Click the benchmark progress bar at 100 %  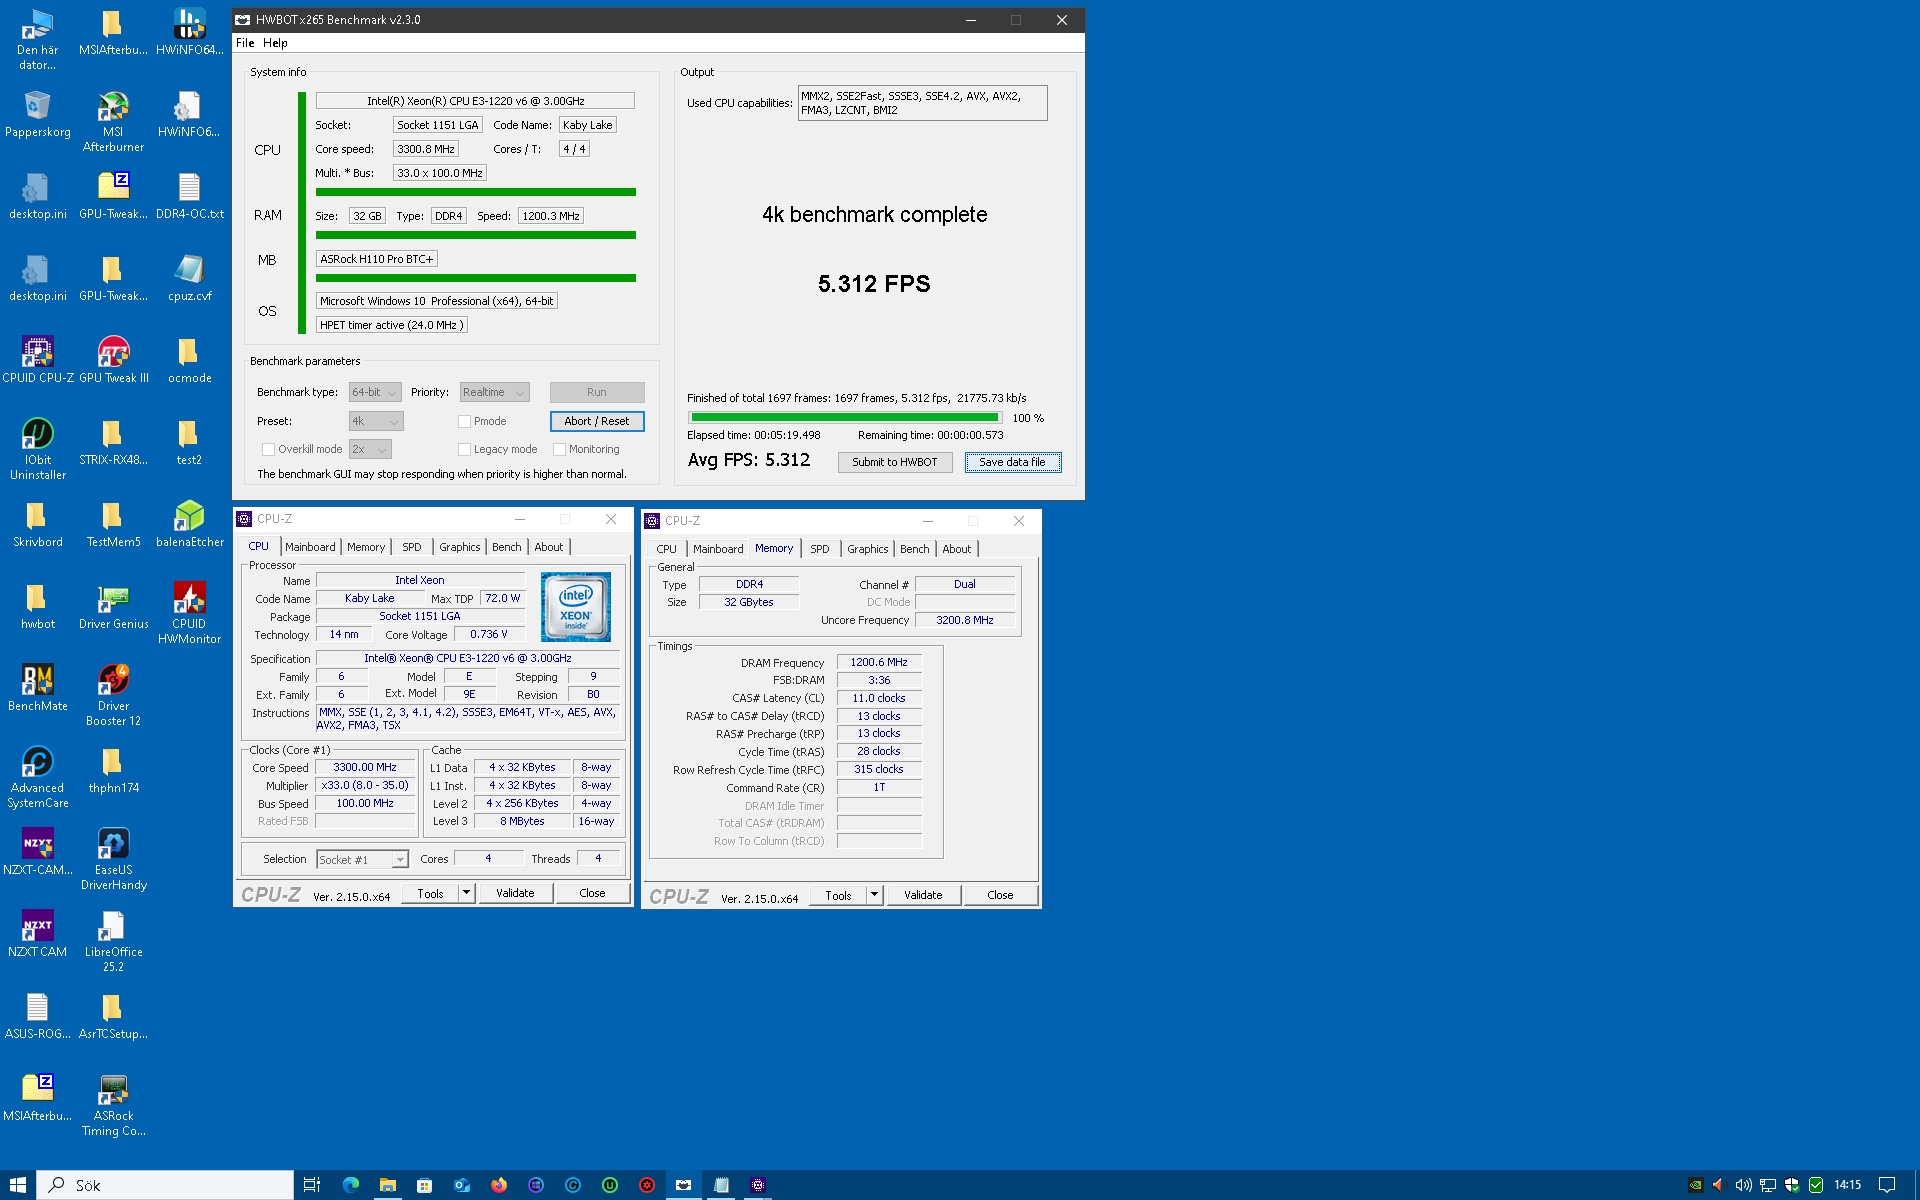845,418
